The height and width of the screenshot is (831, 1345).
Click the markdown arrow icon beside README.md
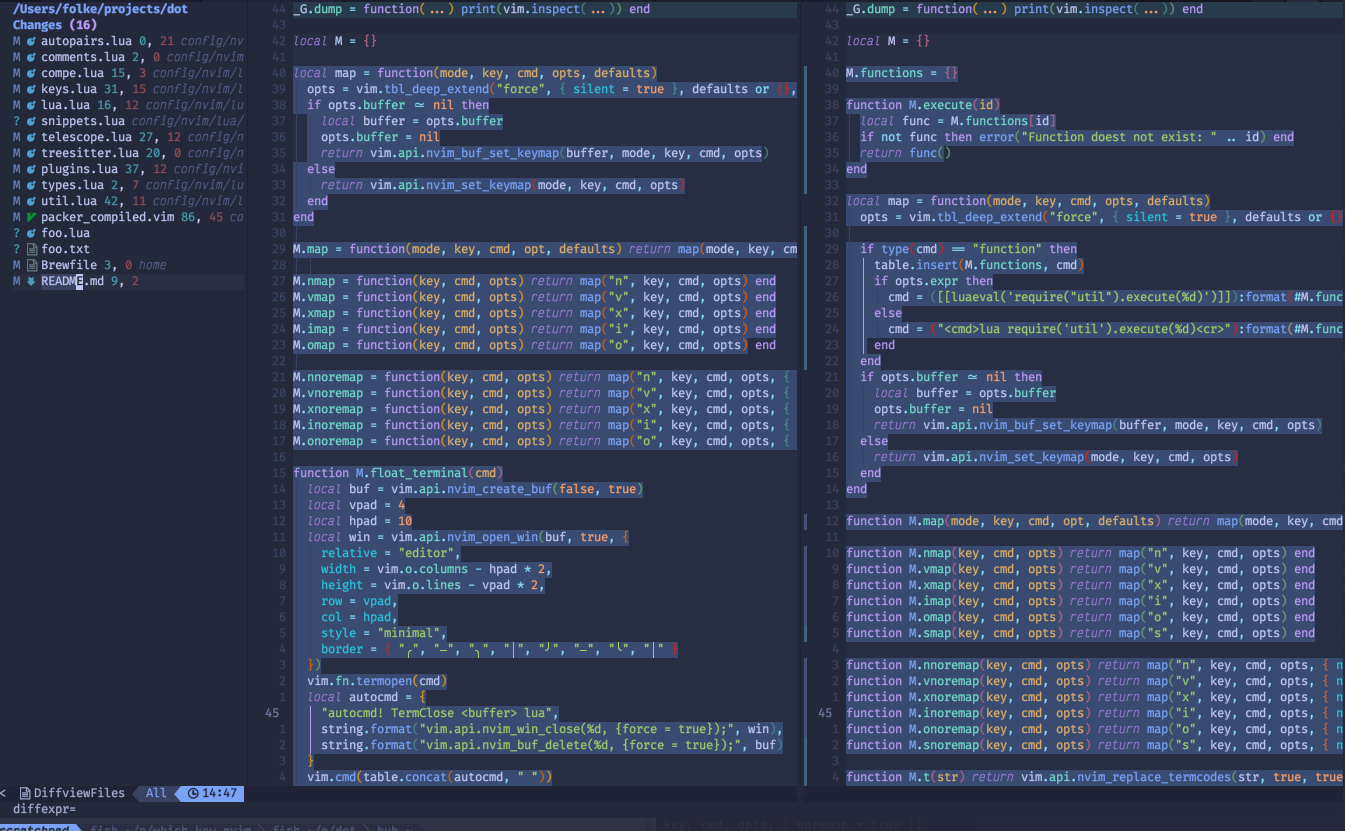(x=31, y=281)
